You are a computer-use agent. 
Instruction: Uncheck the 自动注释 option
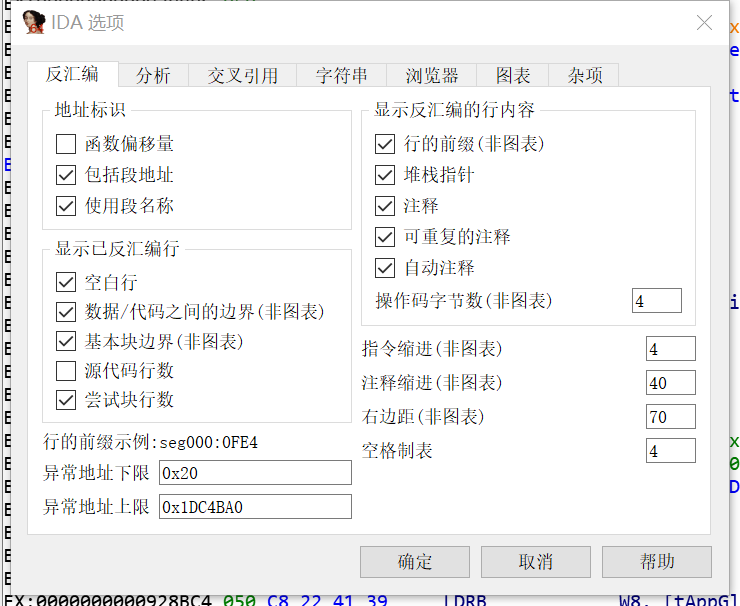pos(385,268)
